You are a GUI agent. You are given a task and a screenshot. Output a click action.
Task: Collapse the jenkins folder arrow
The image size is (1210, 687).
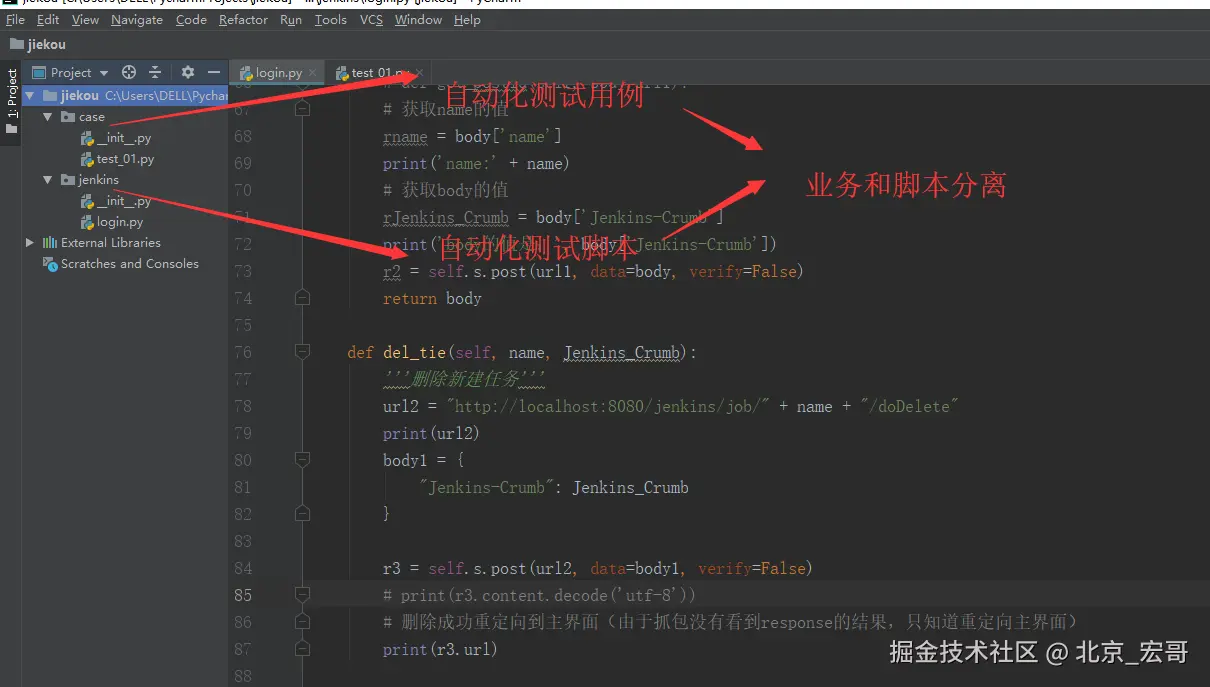[47, 180]
